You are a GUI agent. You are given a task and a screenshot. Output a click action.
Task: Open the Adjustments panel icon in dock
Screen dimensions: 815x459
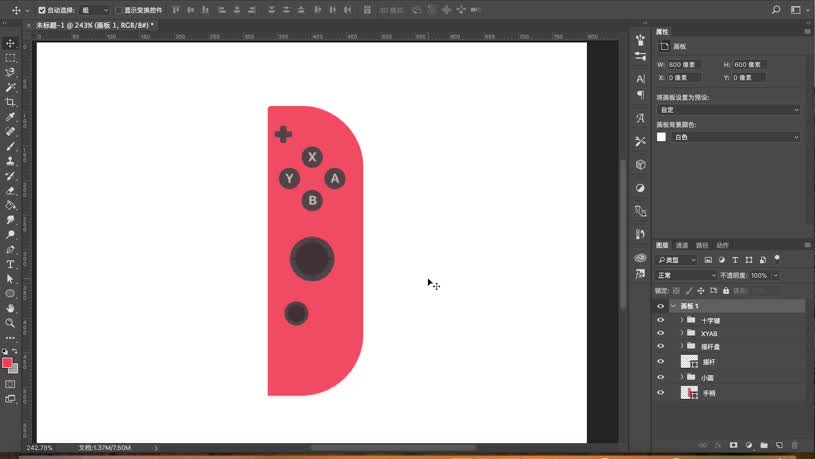640,188
